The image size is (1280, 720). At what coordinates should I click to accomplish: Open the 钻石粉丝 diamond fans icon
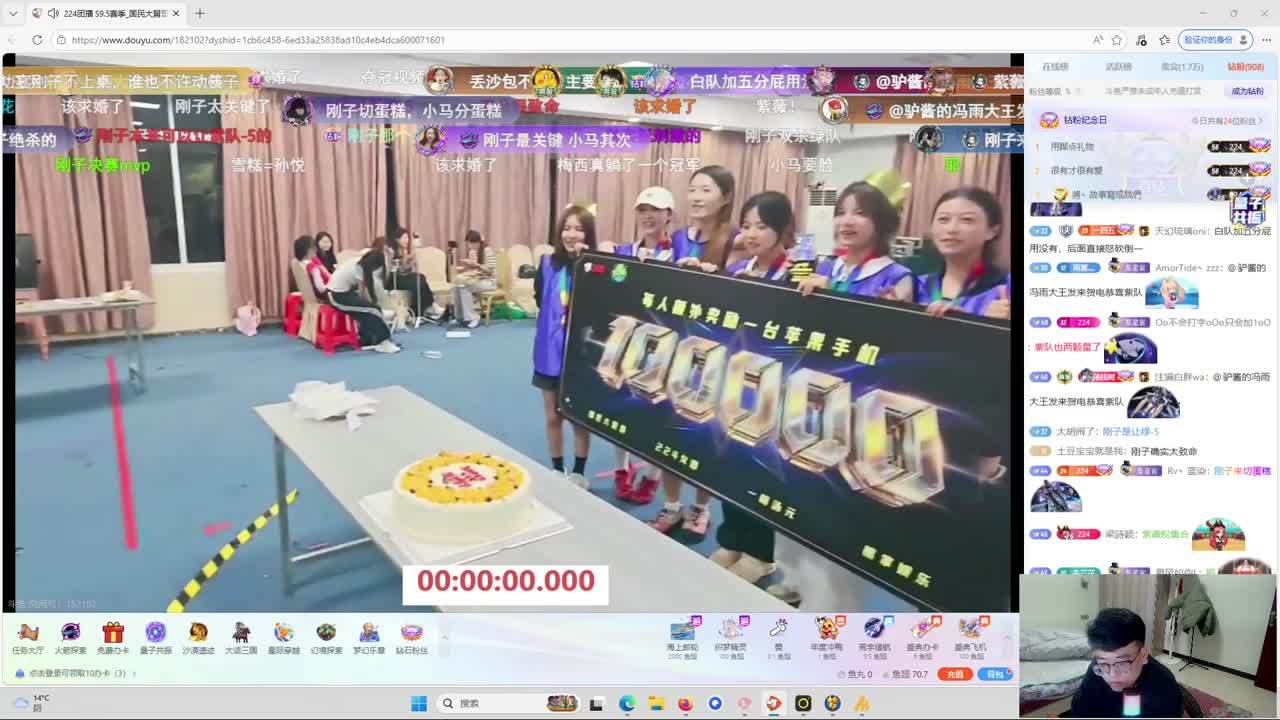coord(411,636)
